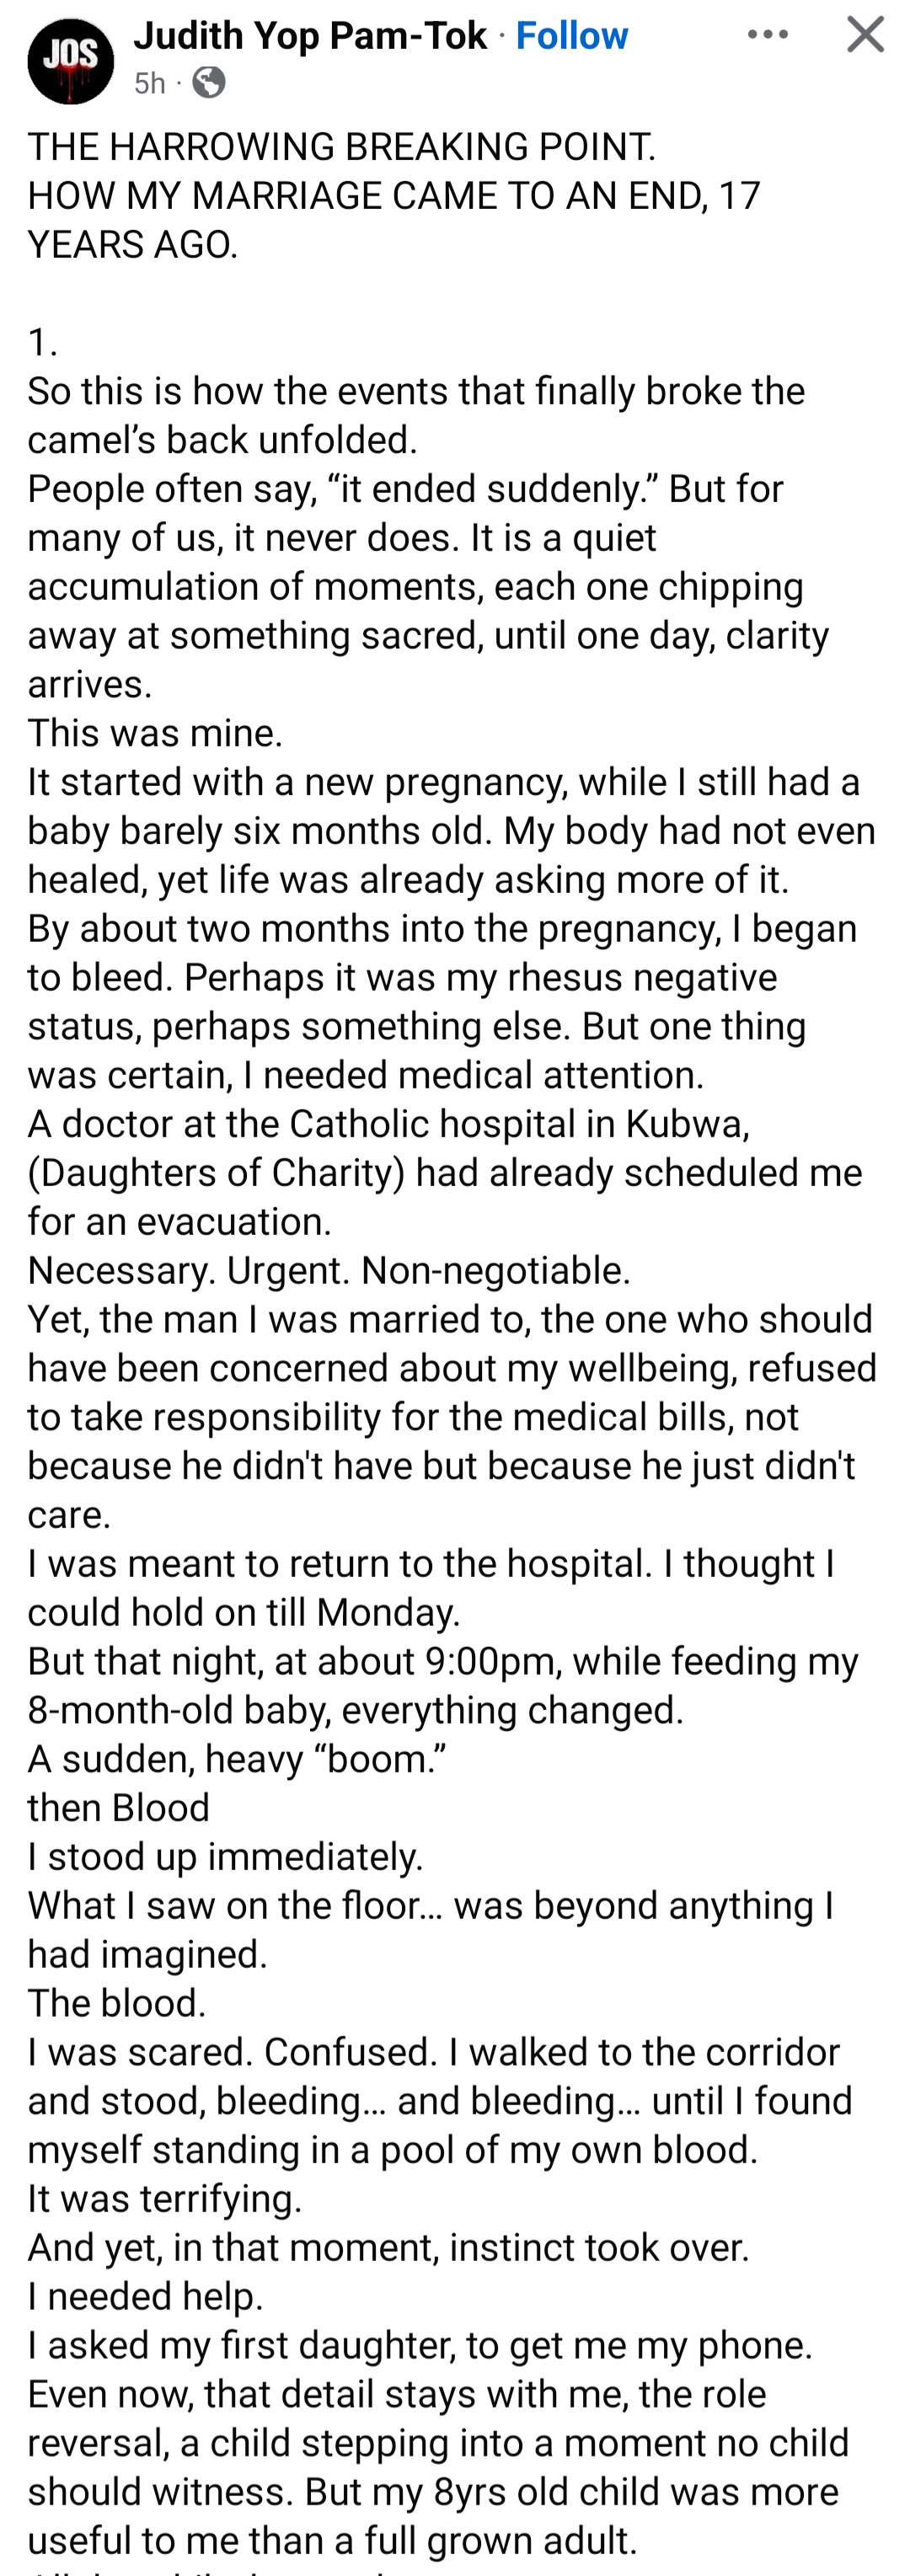Close the post with the X icon
Image resolution: width=910 pixels, height=2576 pixels.
point(865,35)
